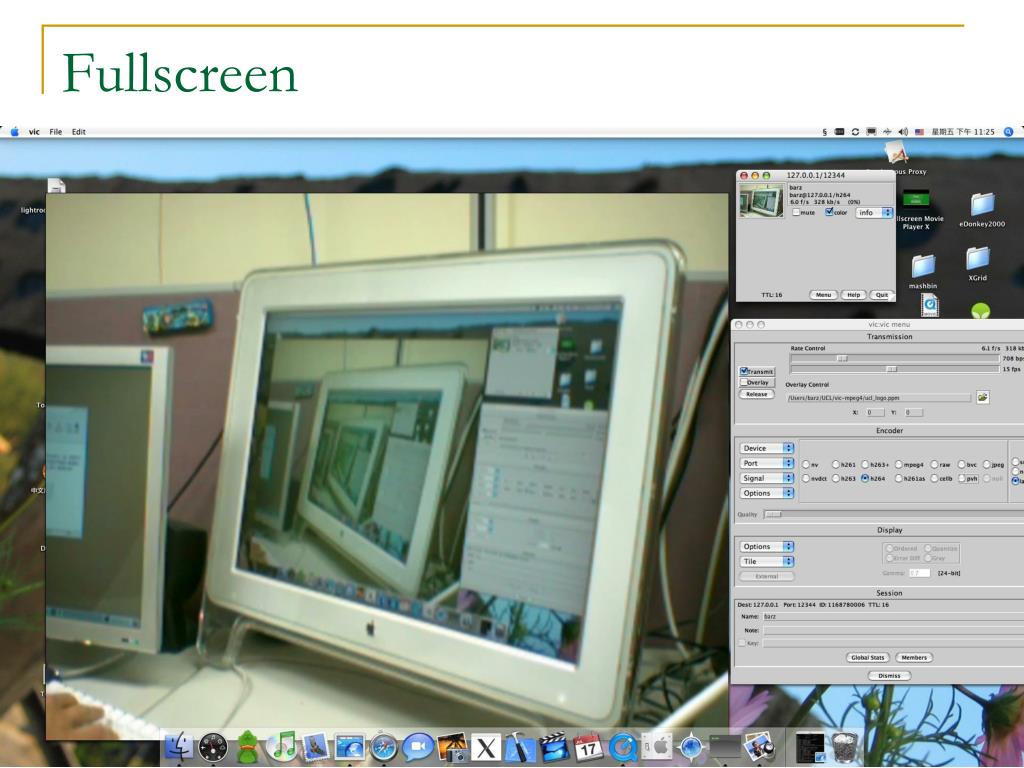The image size is (1024, 768).
Task: Open the Trash in the dock
Action: (x=844, y=746)
